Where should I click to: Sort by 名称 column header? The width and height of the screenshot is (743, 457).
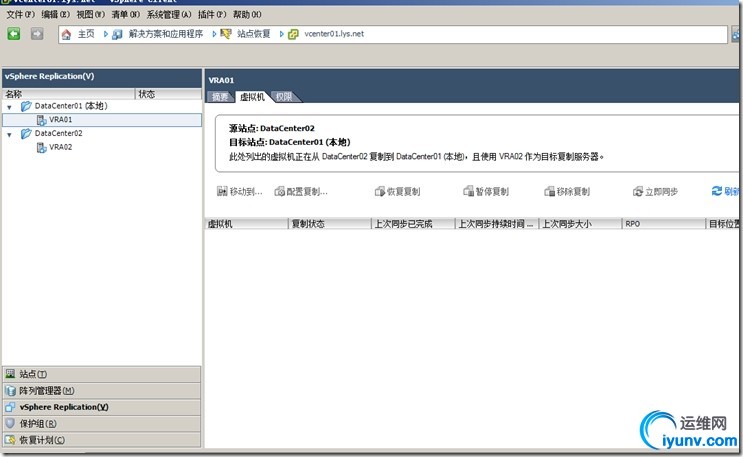click(69, 94)
